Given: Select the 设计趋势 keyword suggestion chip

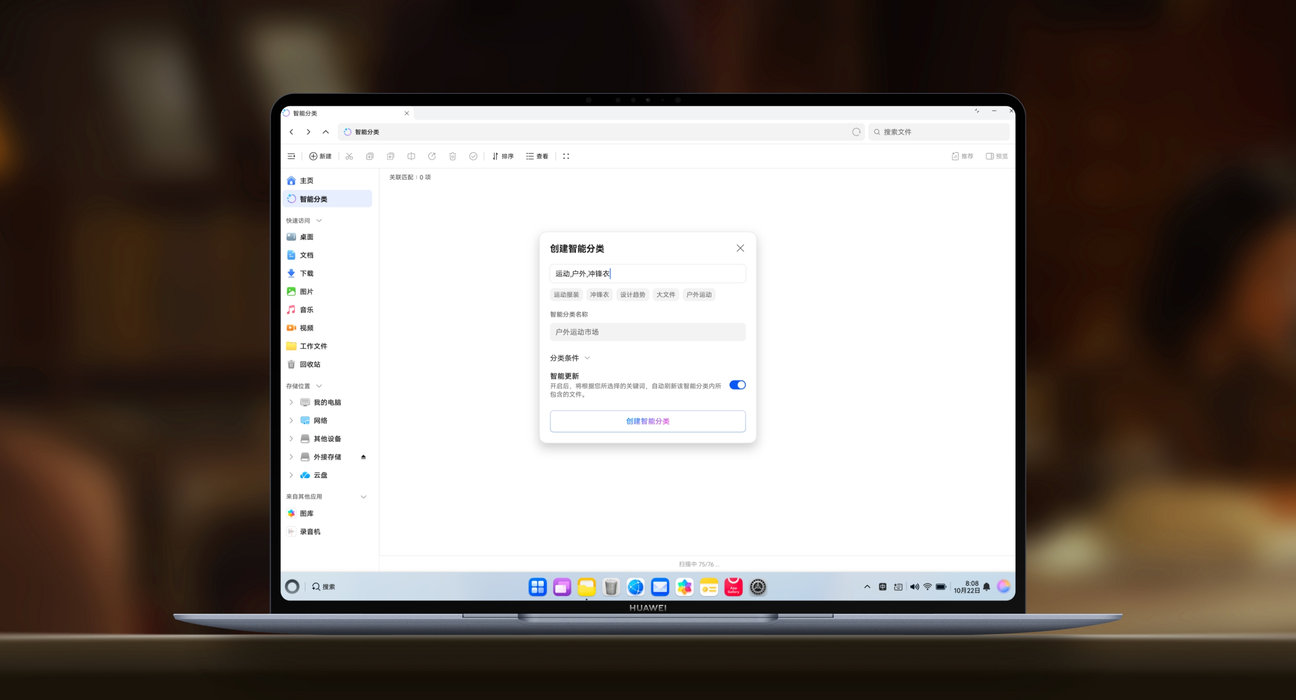Looking at the screenshot, I should click(632, 295).
